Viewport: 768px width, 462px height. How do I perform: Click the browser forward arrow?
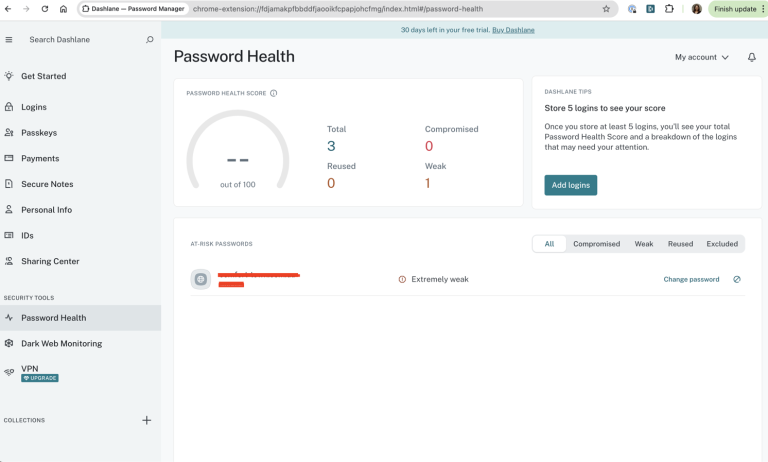tap(26, 9)
